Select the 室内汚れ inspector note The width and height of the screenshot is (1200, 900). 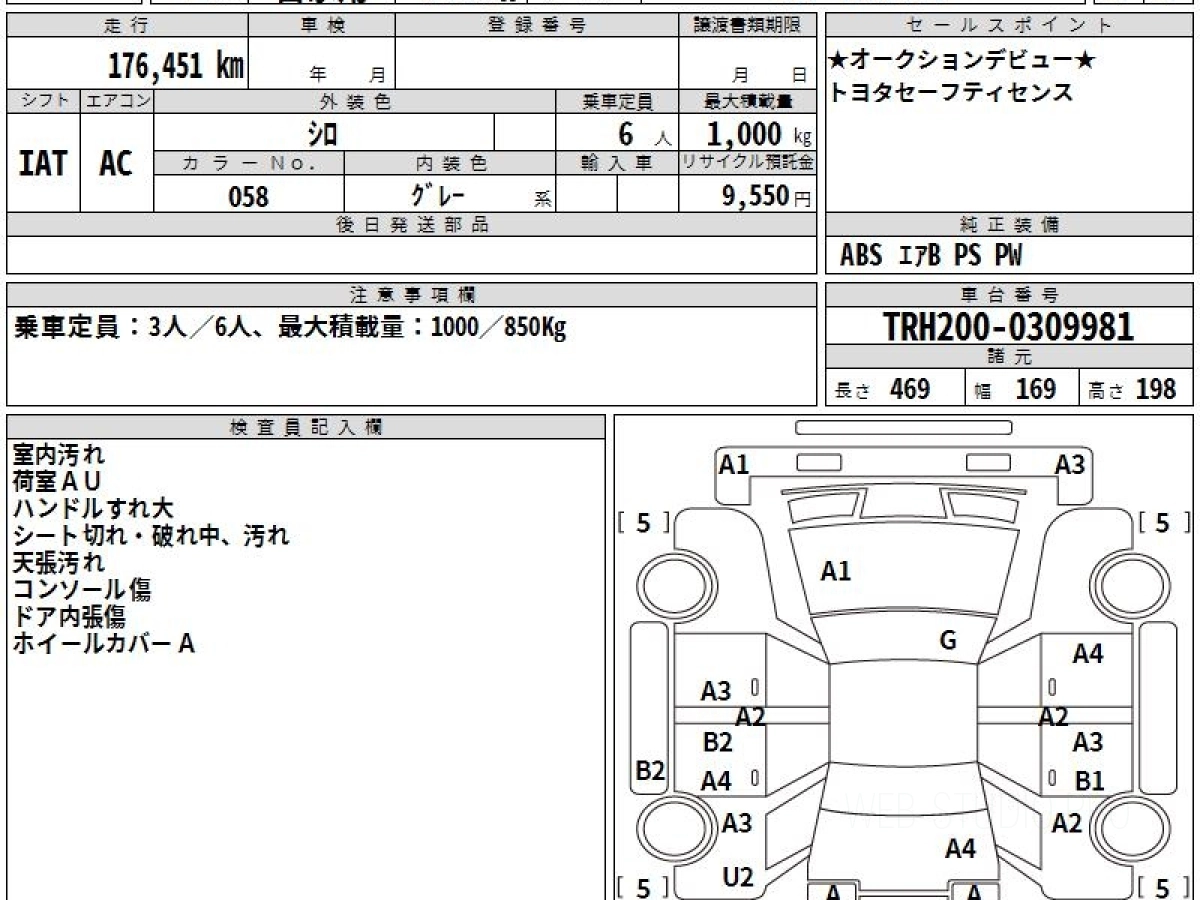(x=59, y=454)
